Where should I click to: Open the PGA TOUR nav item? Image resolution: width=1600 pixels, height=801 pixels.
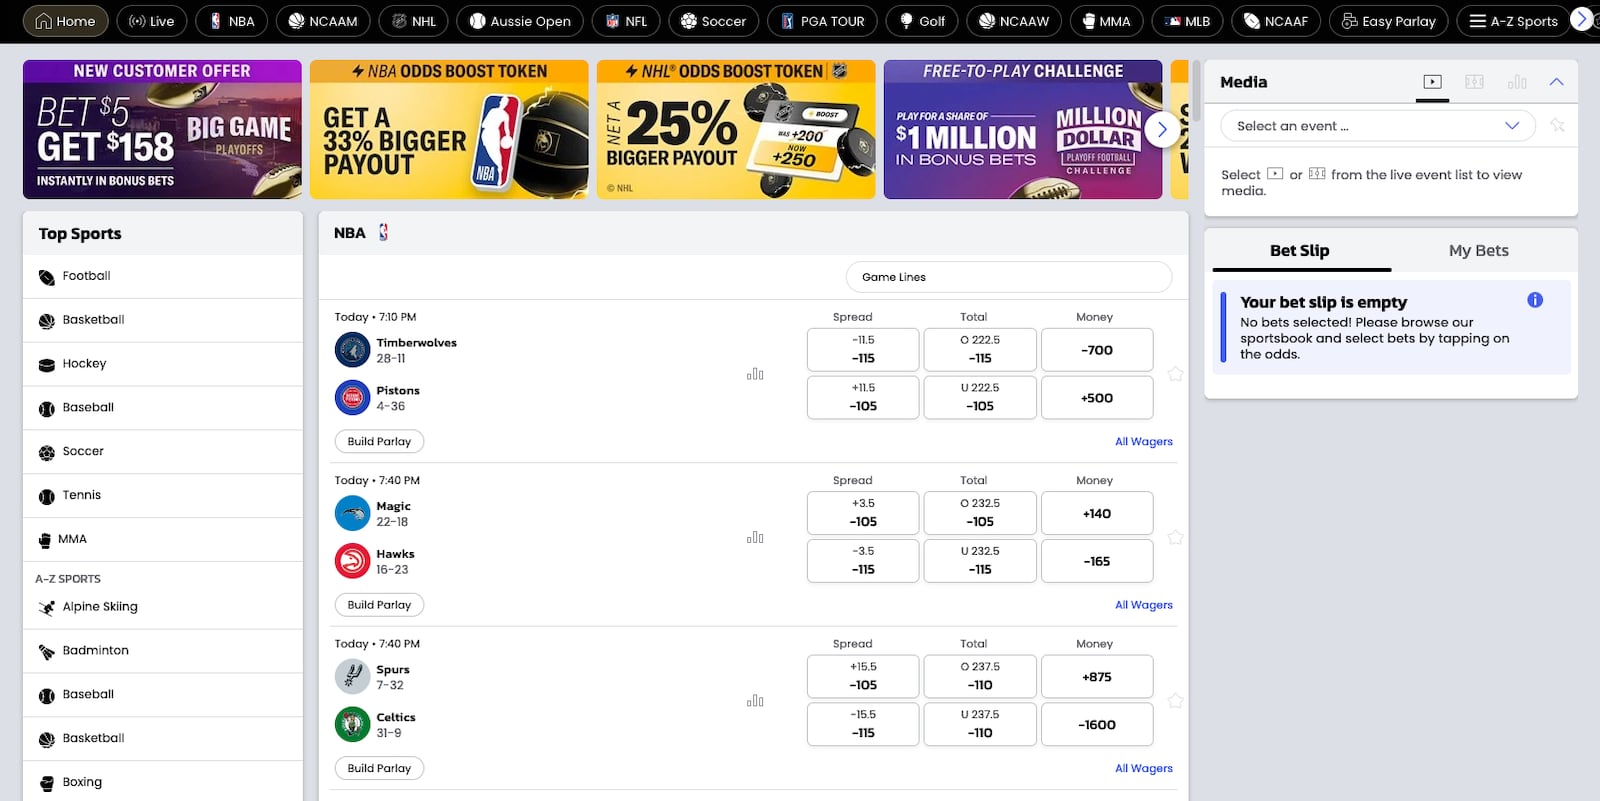823,21
